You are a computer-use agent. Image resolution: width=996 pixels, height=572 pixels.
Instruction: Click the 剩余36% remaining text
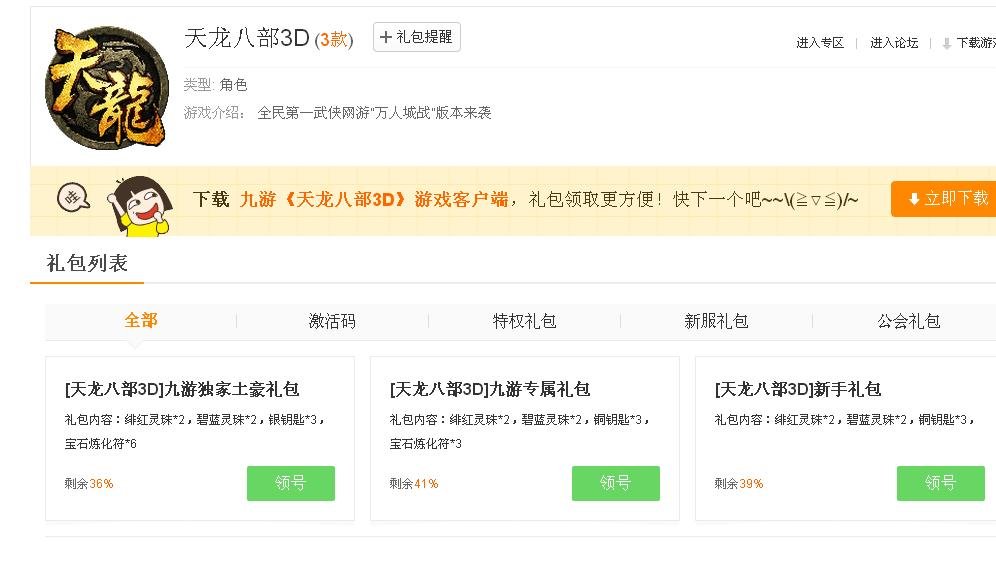coord(88,484)
